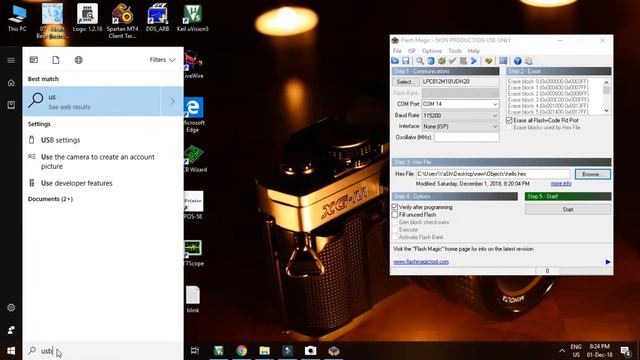640x360 pixels.
Task: Open the Help menu in Flash Magic
Action: click(473, 51)
